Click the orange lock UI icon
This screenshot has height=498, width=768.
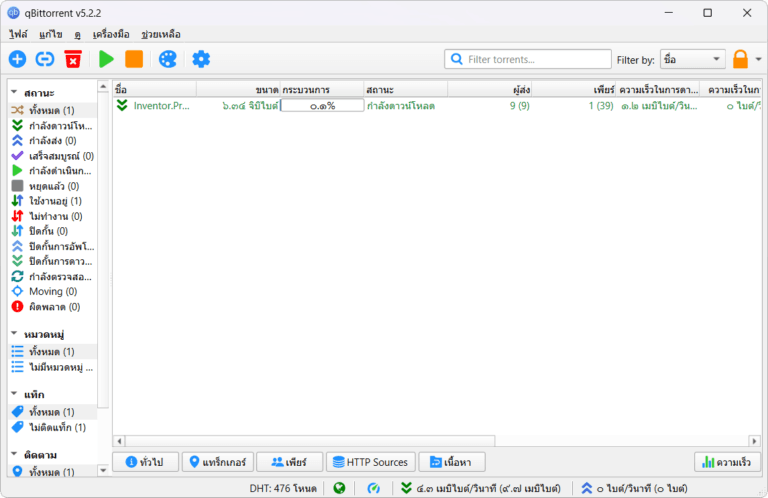point(740,59)
